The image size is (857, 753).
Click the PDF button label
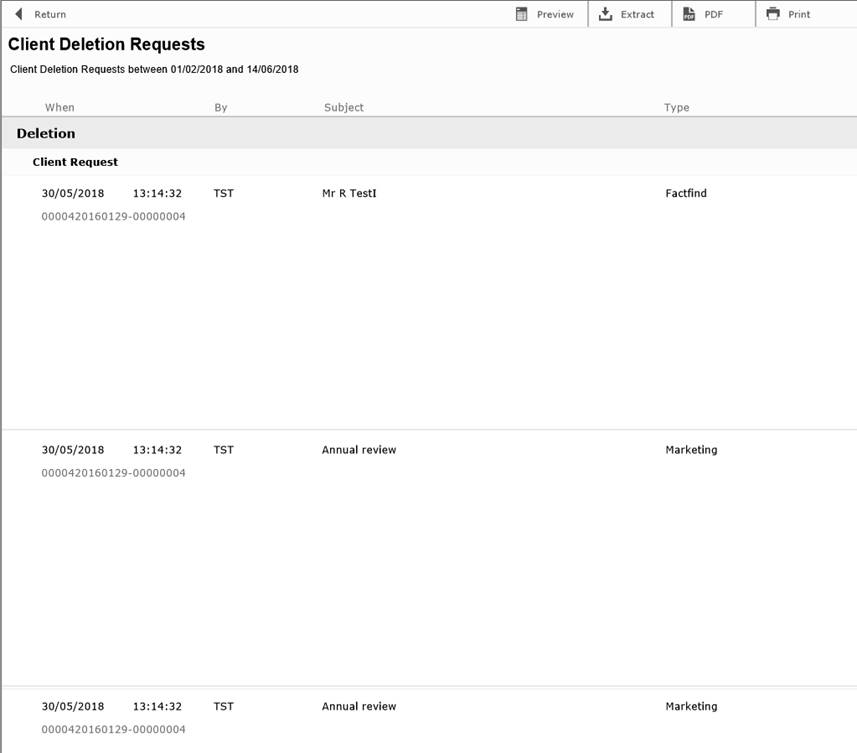tap(713, 15)
